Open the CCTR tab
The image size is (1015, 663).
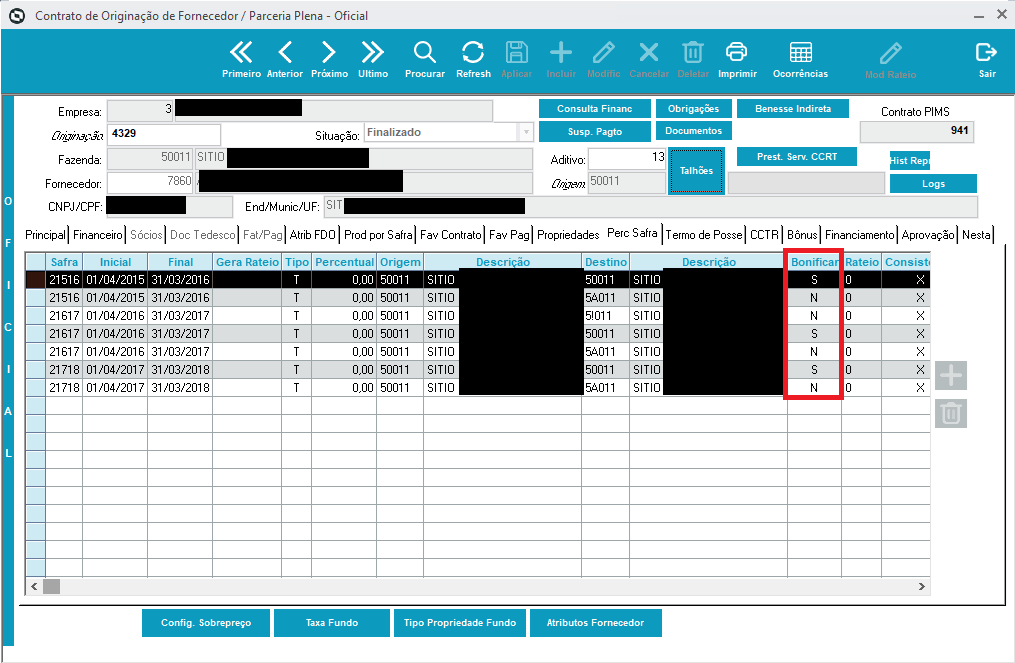pos(764,235)
